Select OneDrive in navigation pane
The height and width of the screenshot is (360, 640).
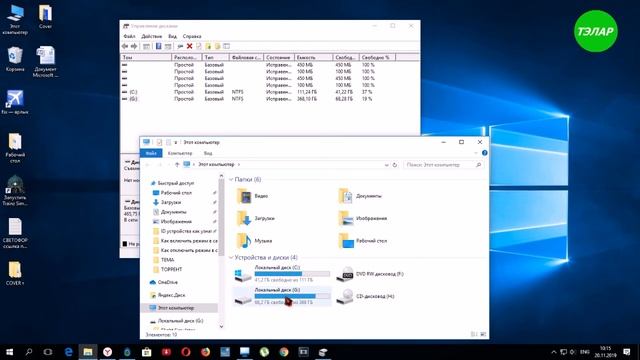167,282
